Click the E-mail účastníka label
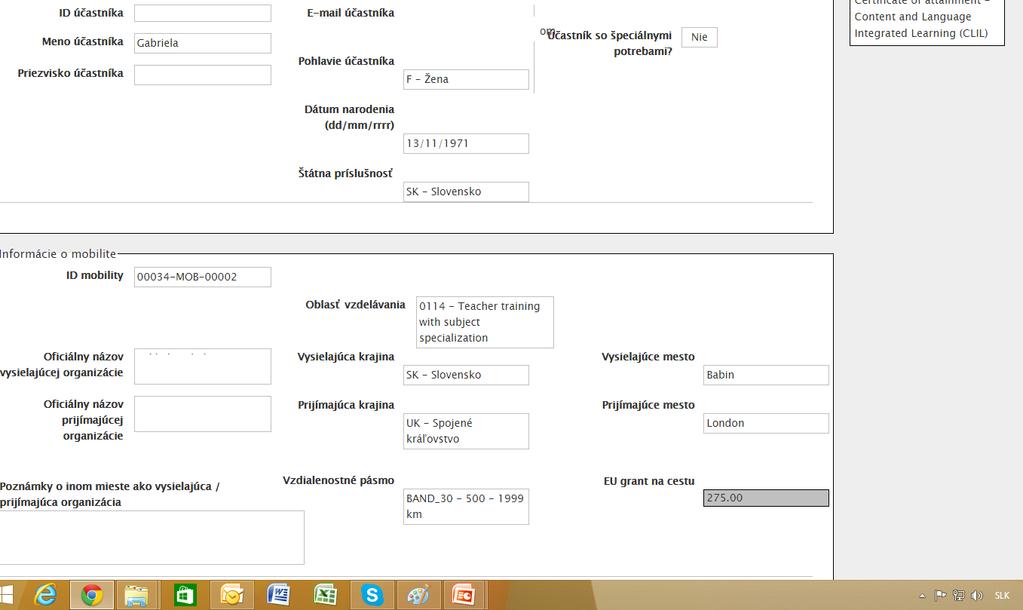Screen dimensions: 1023x610 coord(350,13)
